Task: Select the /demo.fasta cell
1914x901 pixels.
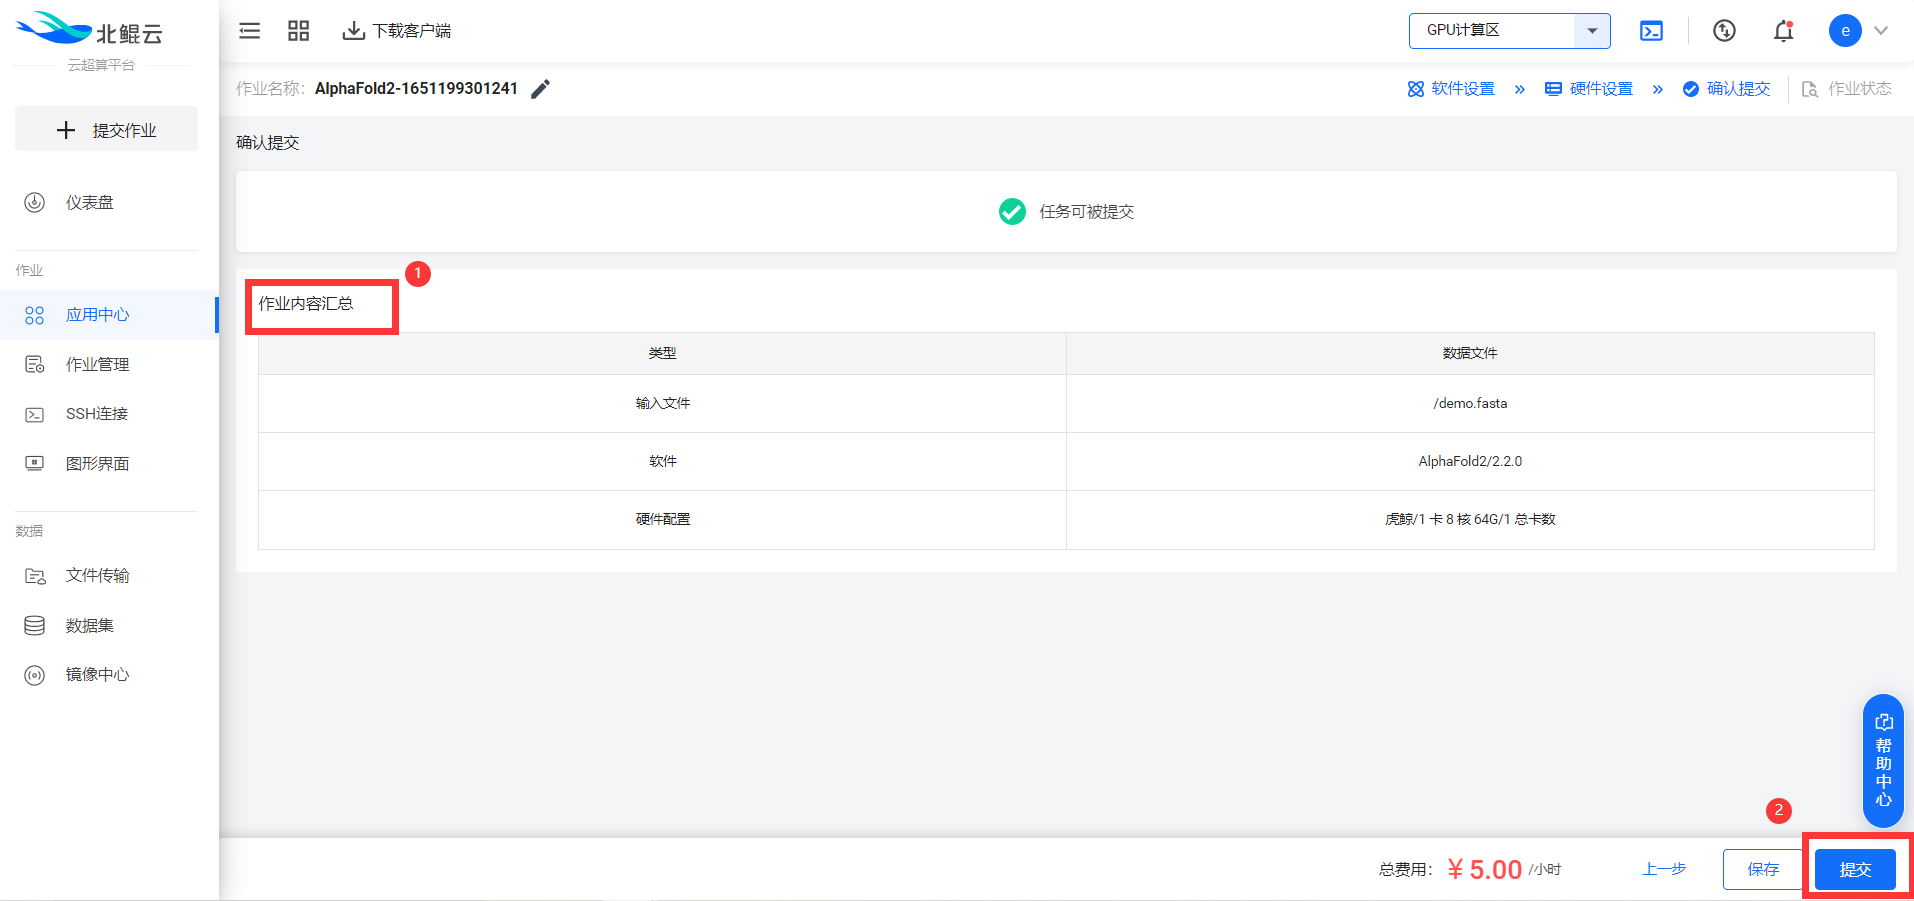Action: tap(1470, 404)
